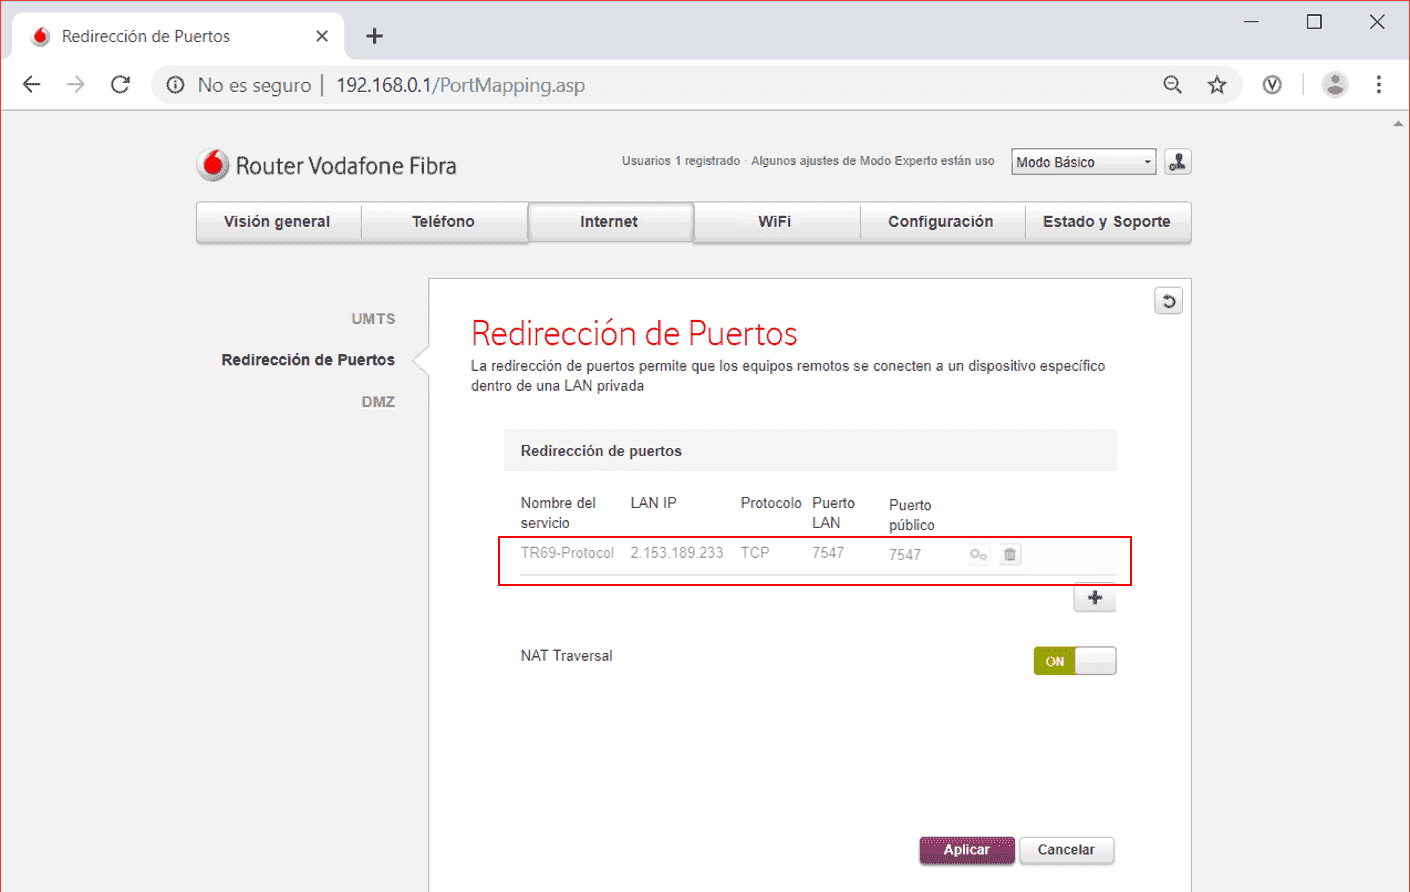Select DMZ in the left sidebar

[378, 402]
